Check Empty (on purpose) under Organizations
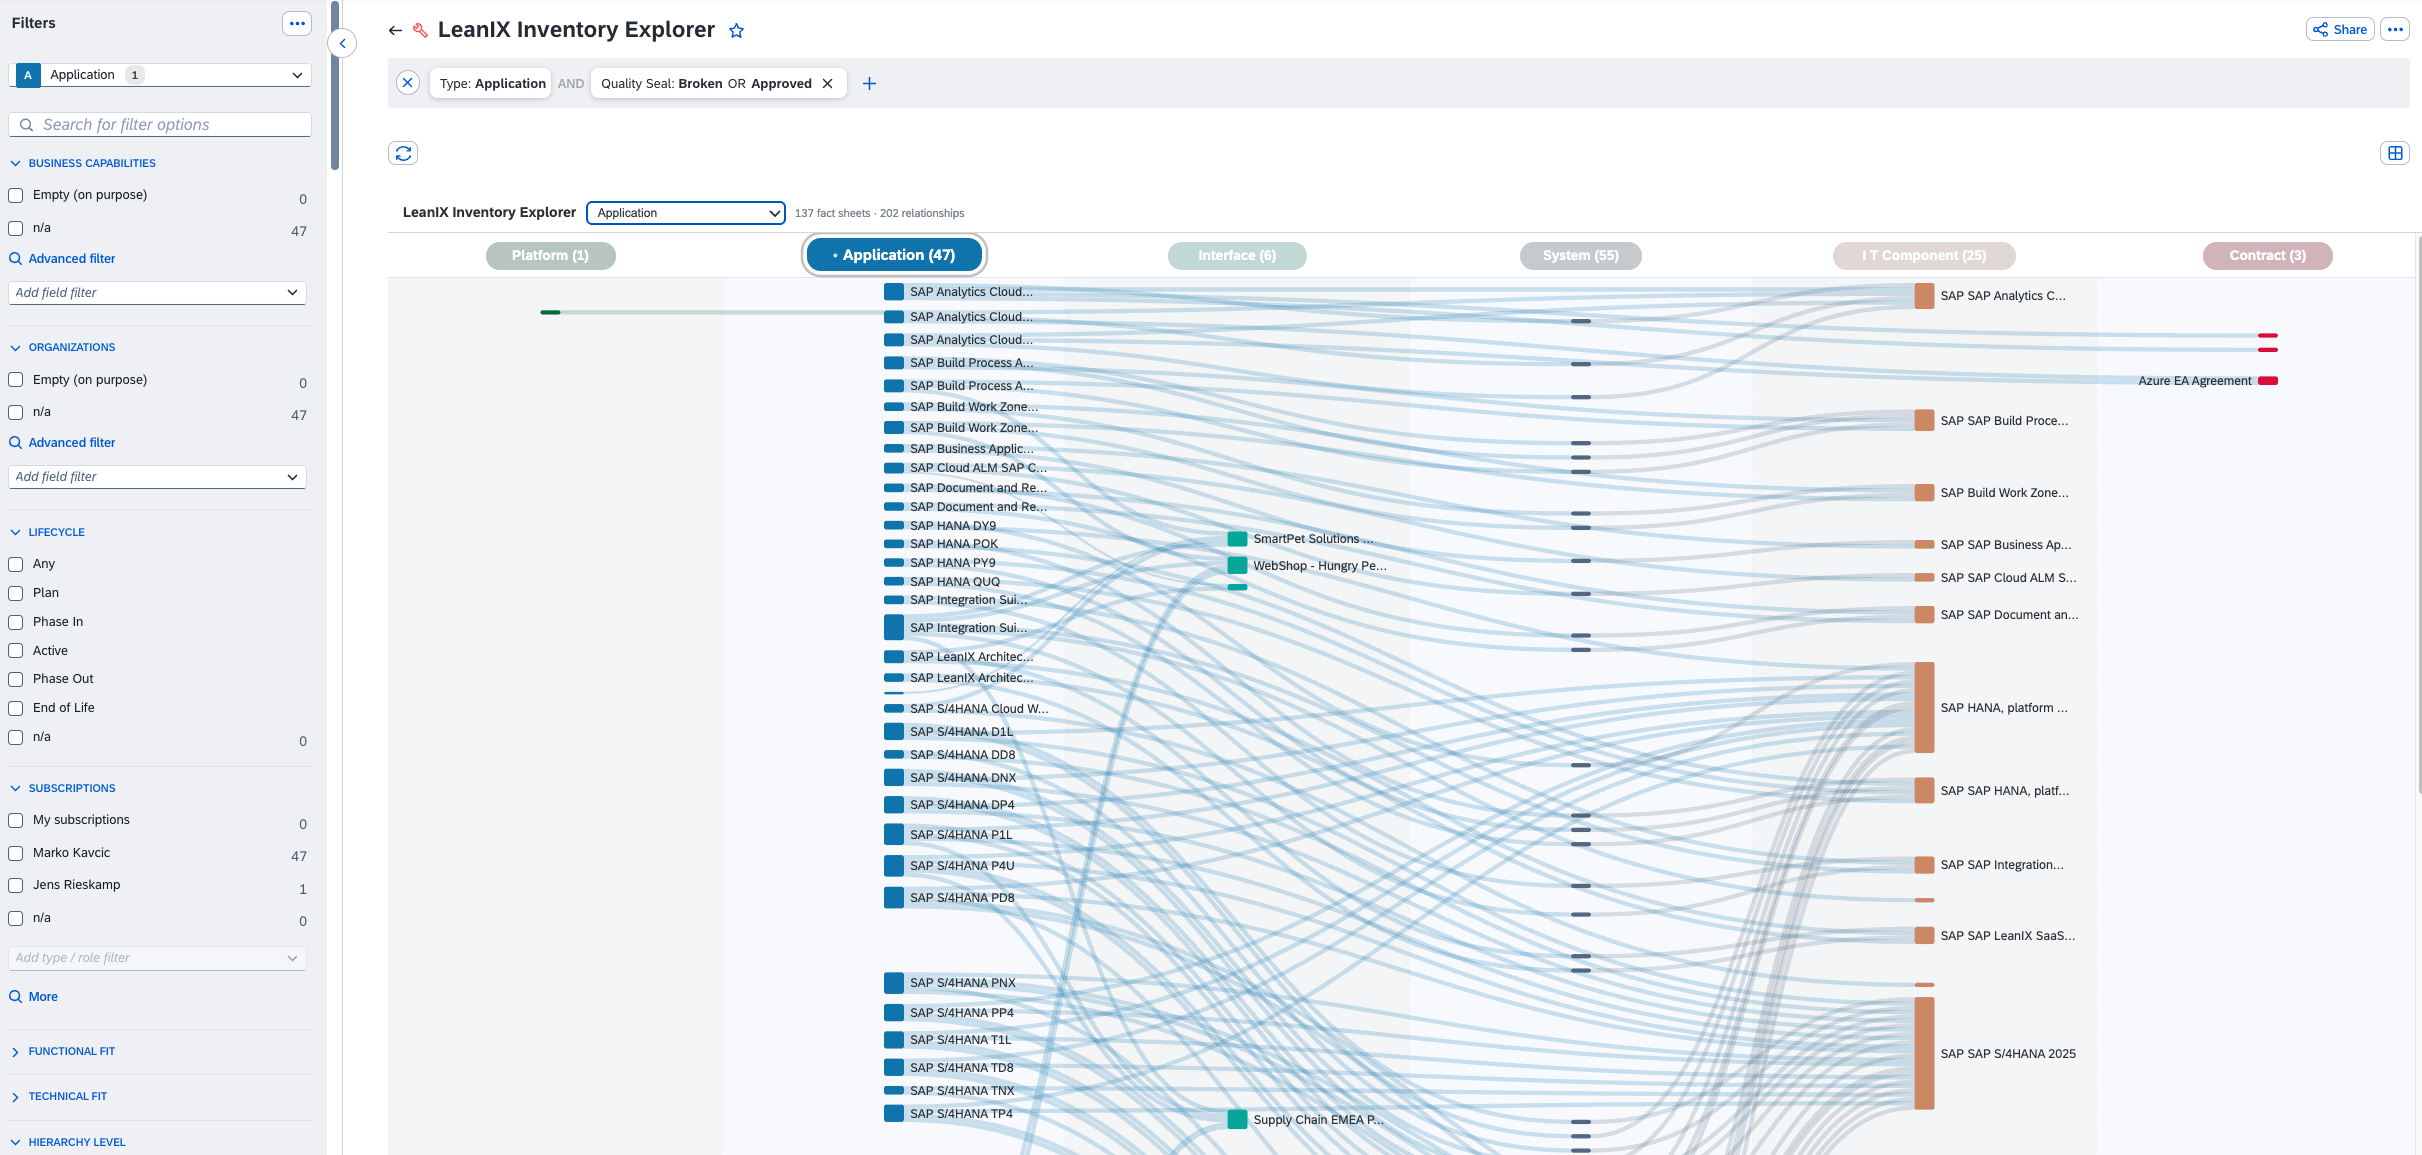The height and width of the screenshot is (1155, 2422). pyautogui.click(x=16, y=380)
